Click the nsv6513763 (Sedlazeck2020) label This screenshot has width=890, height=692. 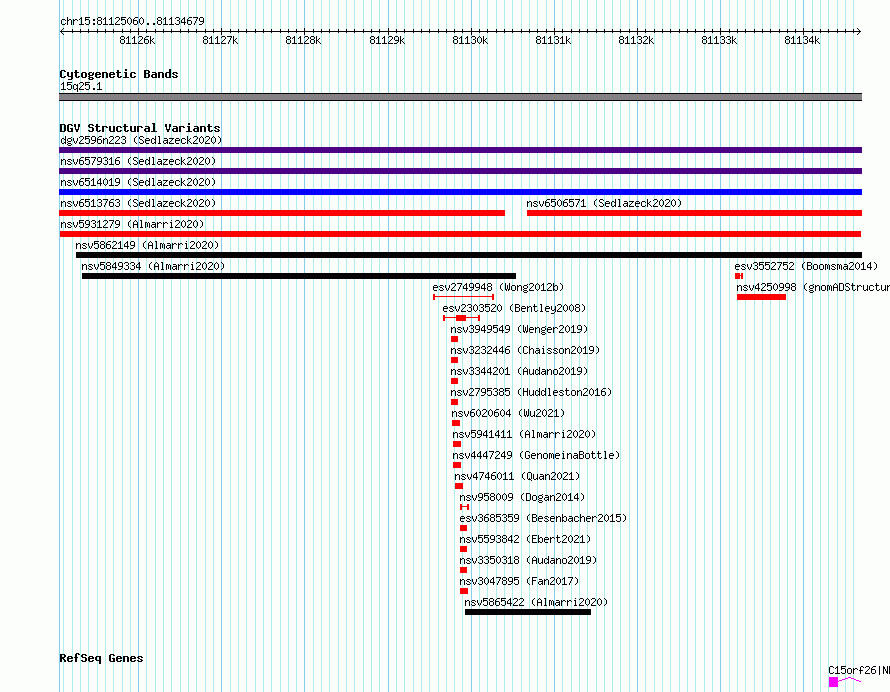pos(138,203)
